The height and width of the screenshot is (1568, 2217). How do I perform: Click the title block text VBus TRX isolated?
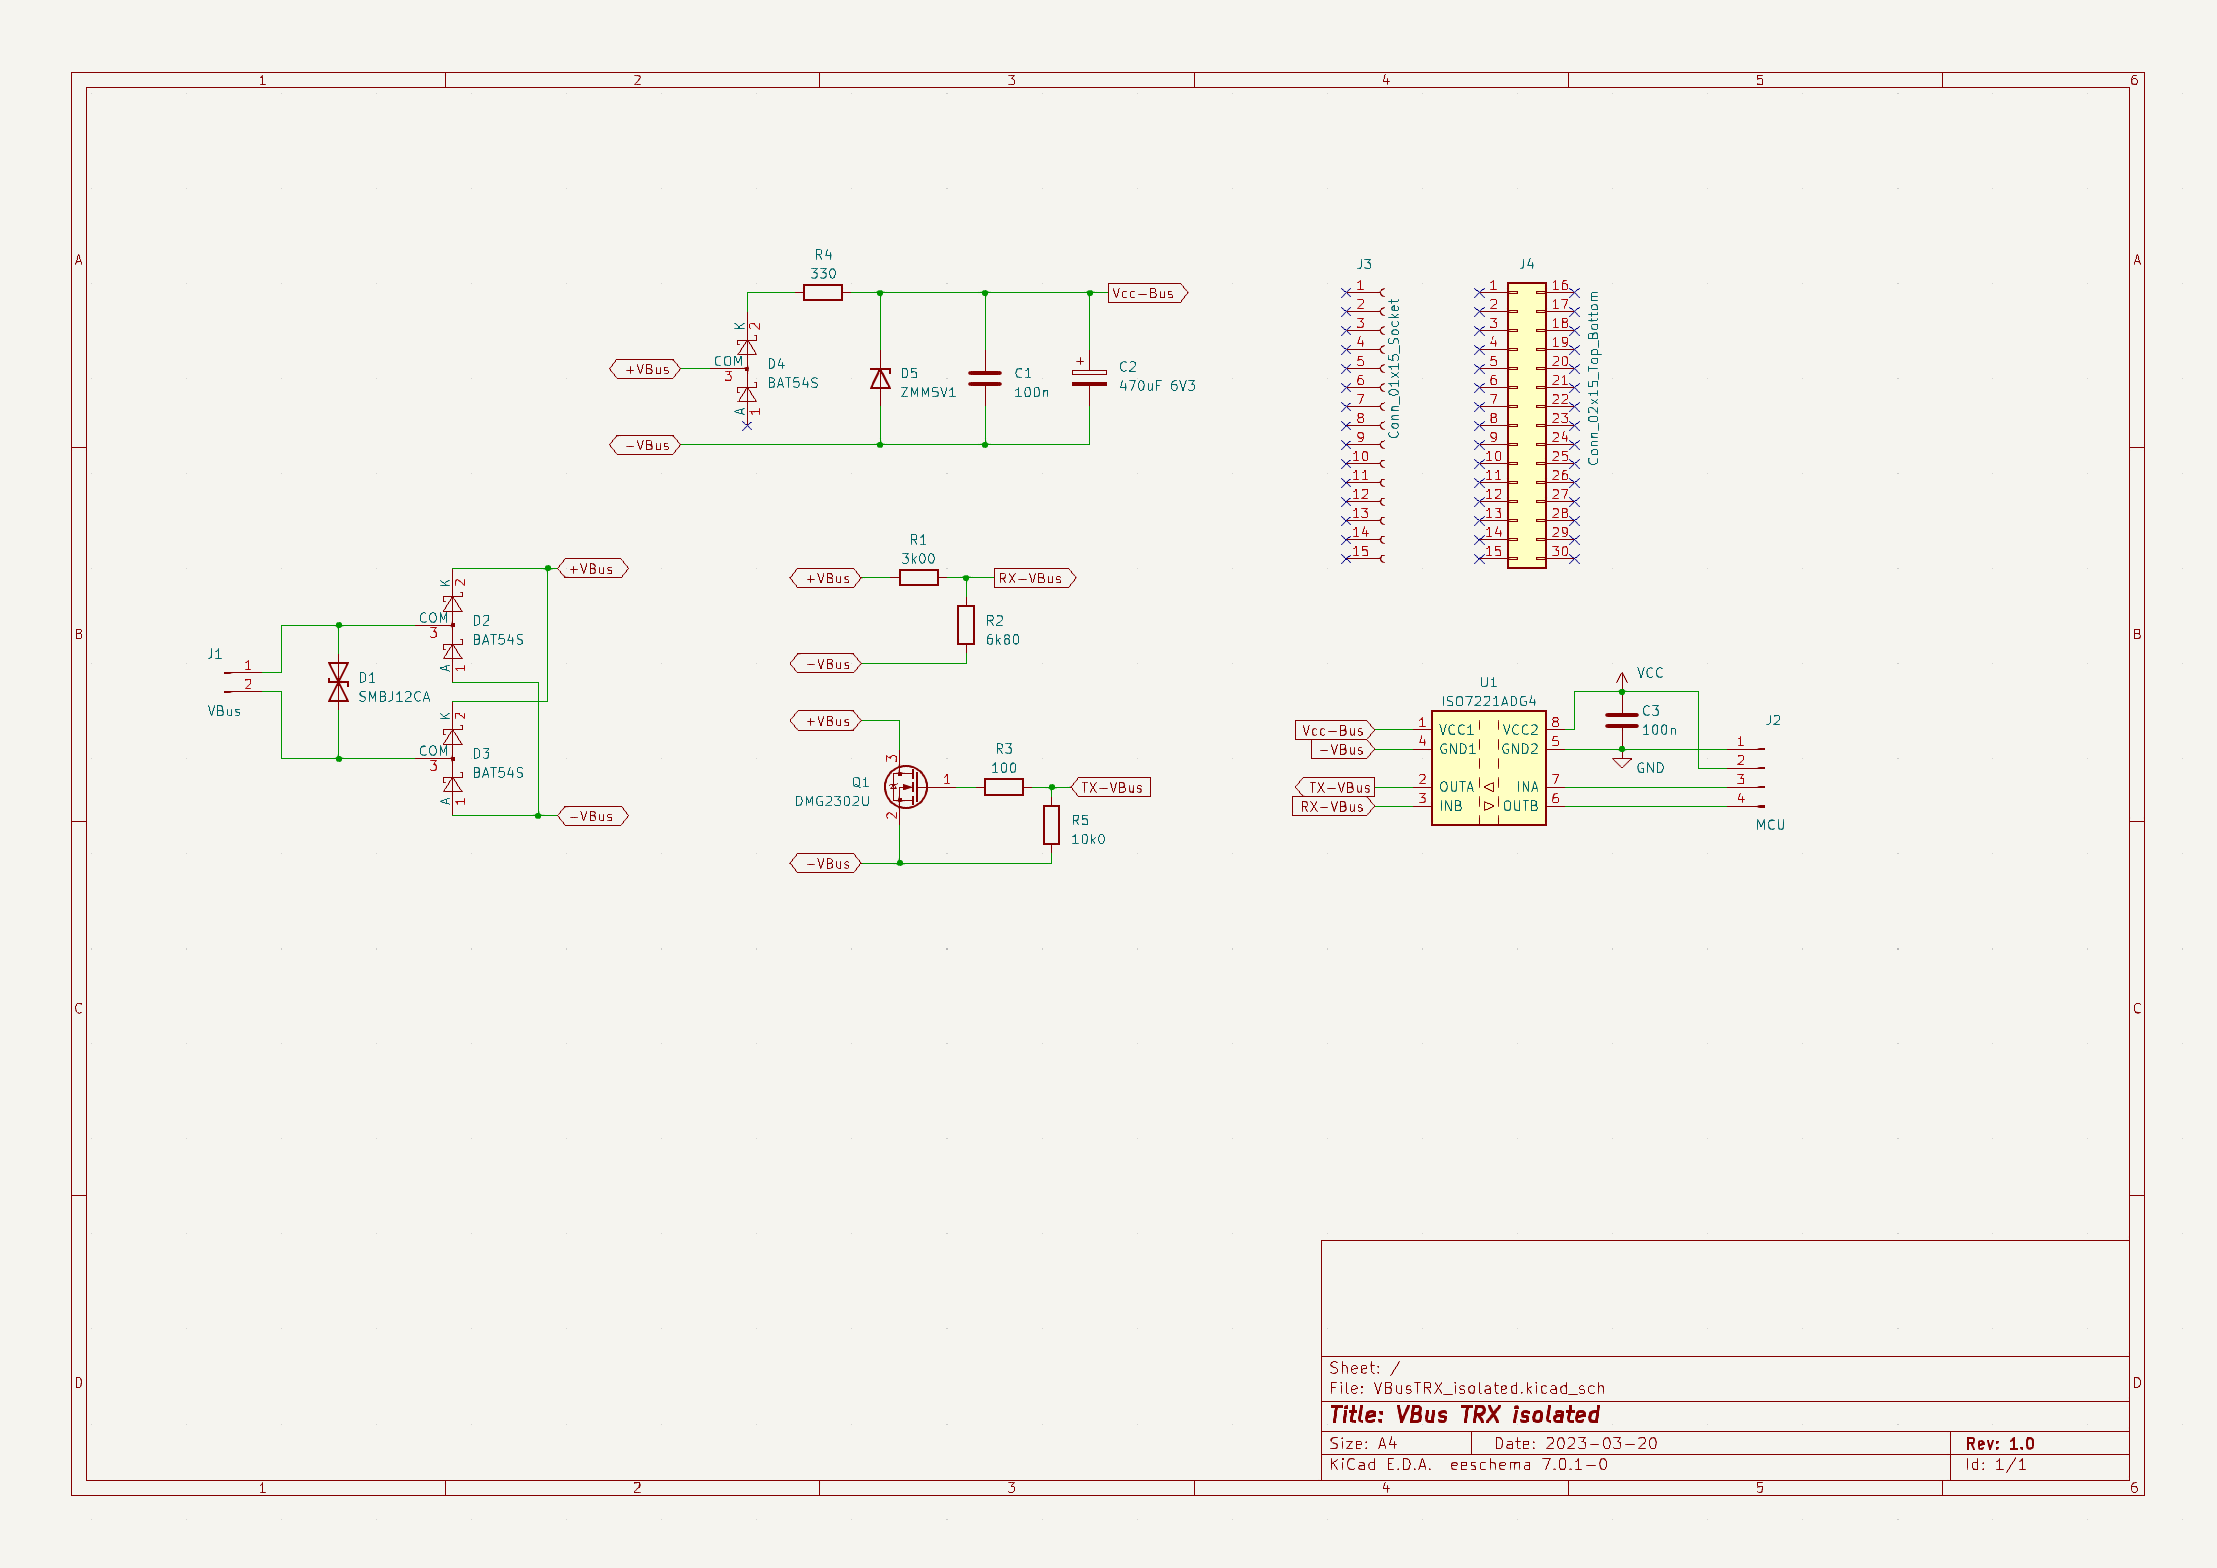point(1498,1415)
